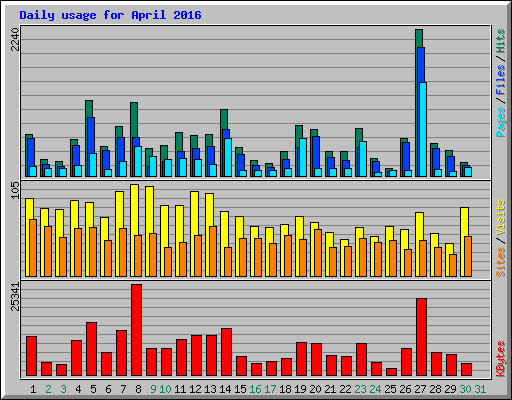
Task: Click the blue 'Files' legend label
Action: click(x=501, y=80)
